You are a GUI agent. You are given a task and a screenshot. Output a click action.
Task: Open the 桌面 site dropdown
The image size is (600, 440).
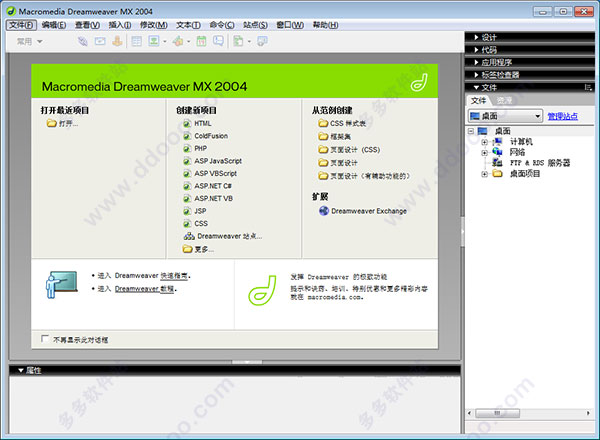pyautogui.click(x=505, y=116)
